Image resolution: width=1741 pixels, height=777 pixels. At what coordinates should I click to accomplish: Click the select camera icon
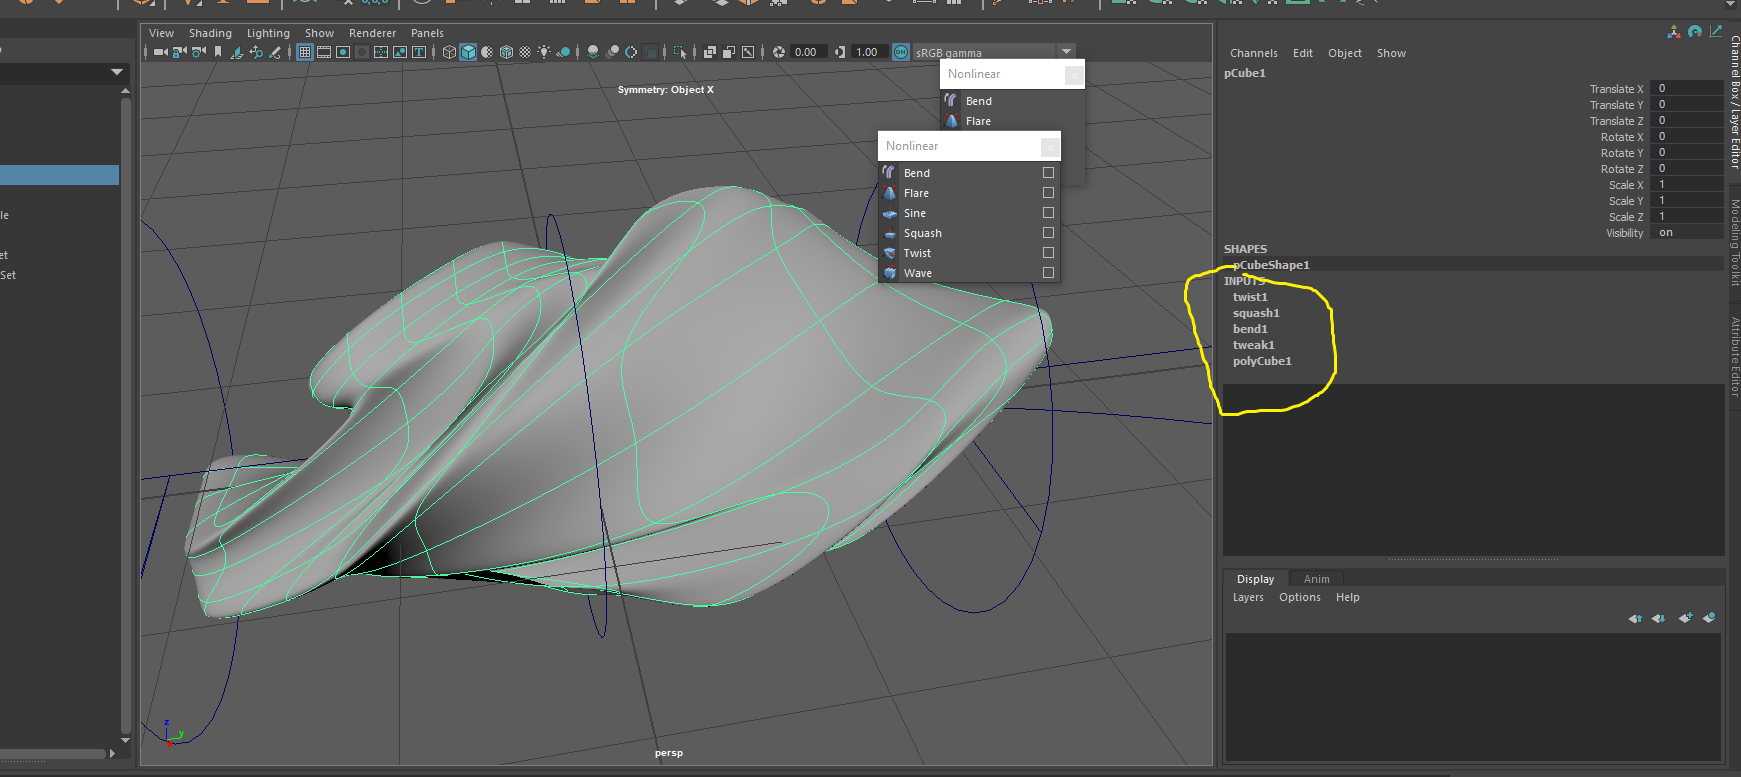[x=160, y=52]
